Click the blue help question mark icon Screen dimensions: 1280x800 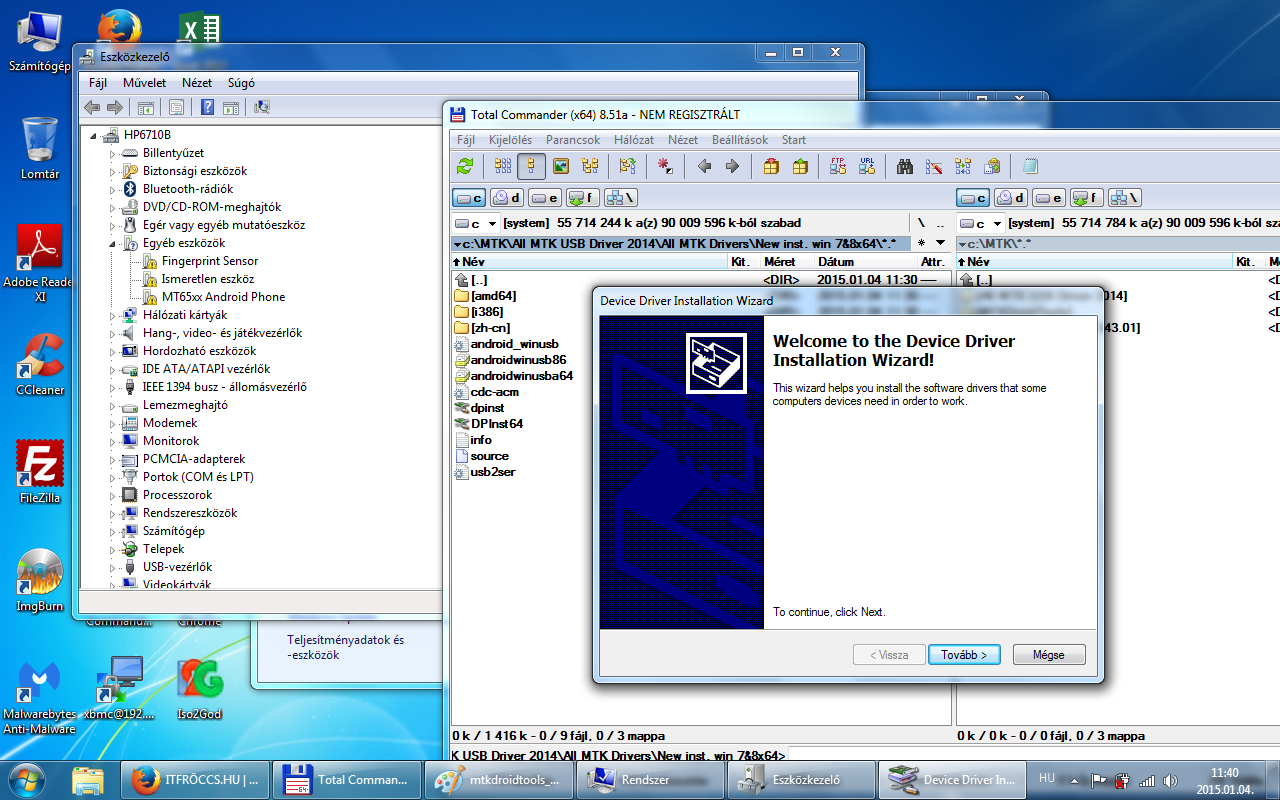point(207,107)
